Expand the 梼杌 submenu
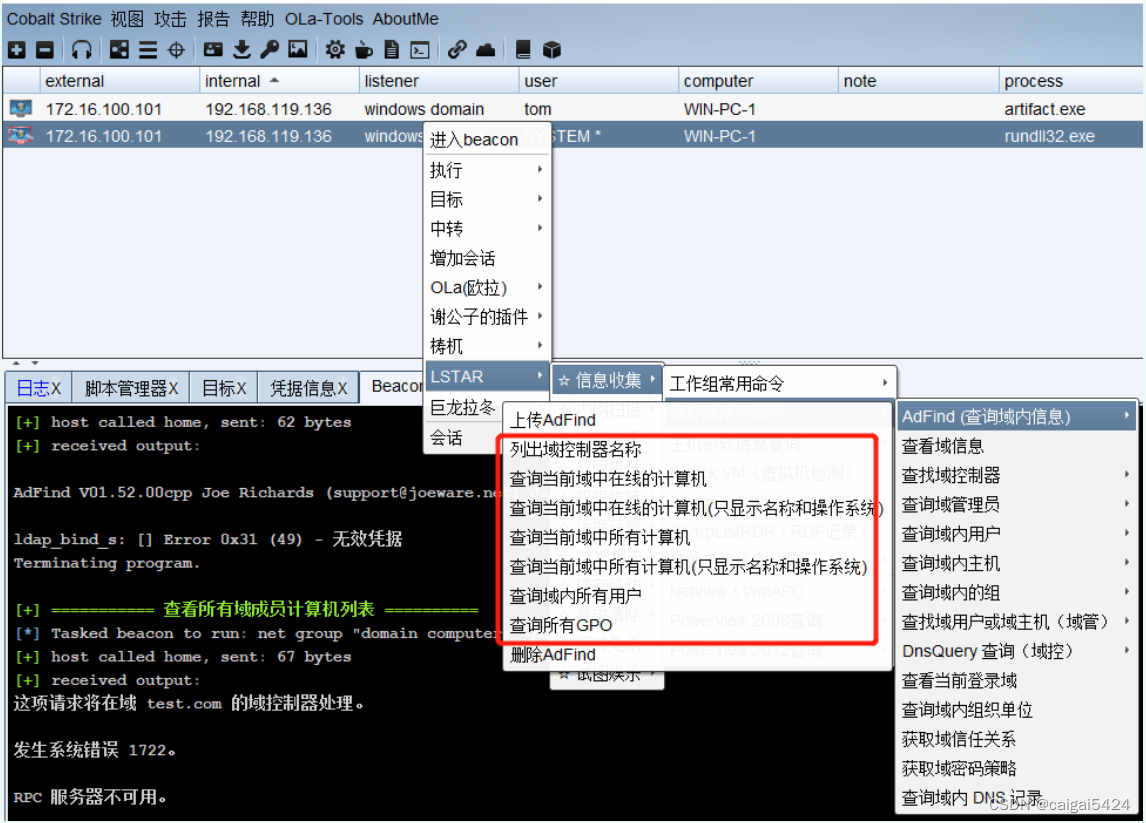 (487, 346)
